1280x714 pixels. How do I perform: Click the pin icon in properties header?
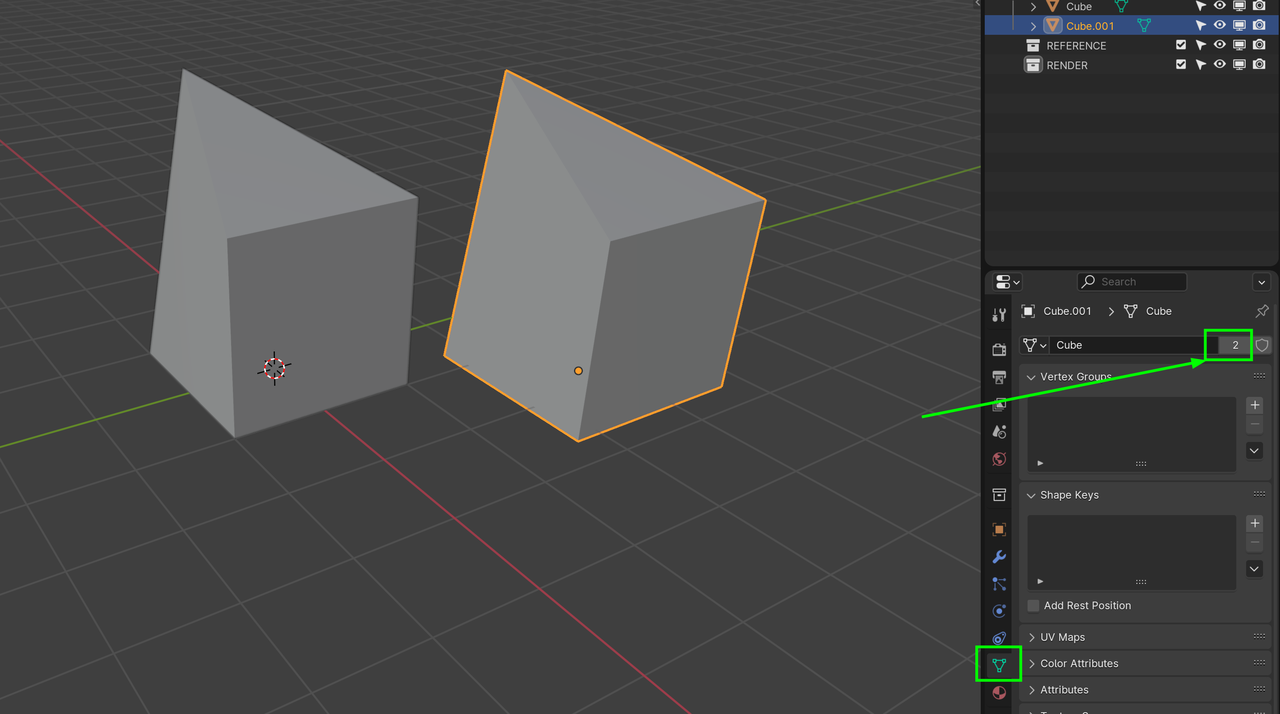tap(1261, 311)
